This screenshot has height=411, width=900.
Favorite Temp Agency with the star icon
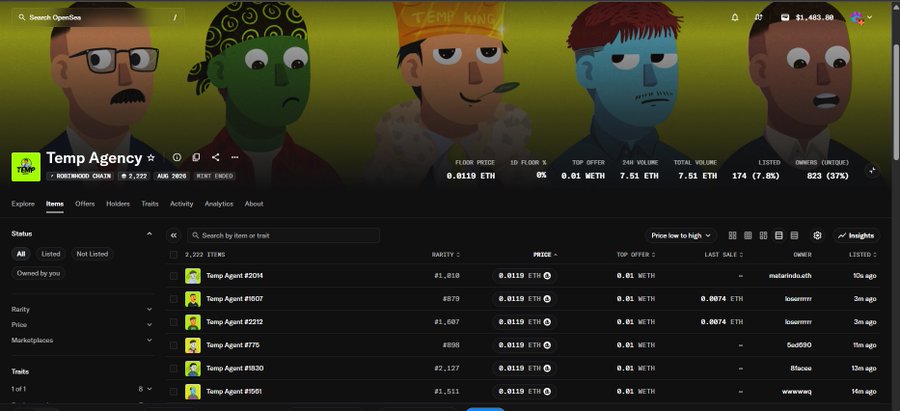point(151,157)
